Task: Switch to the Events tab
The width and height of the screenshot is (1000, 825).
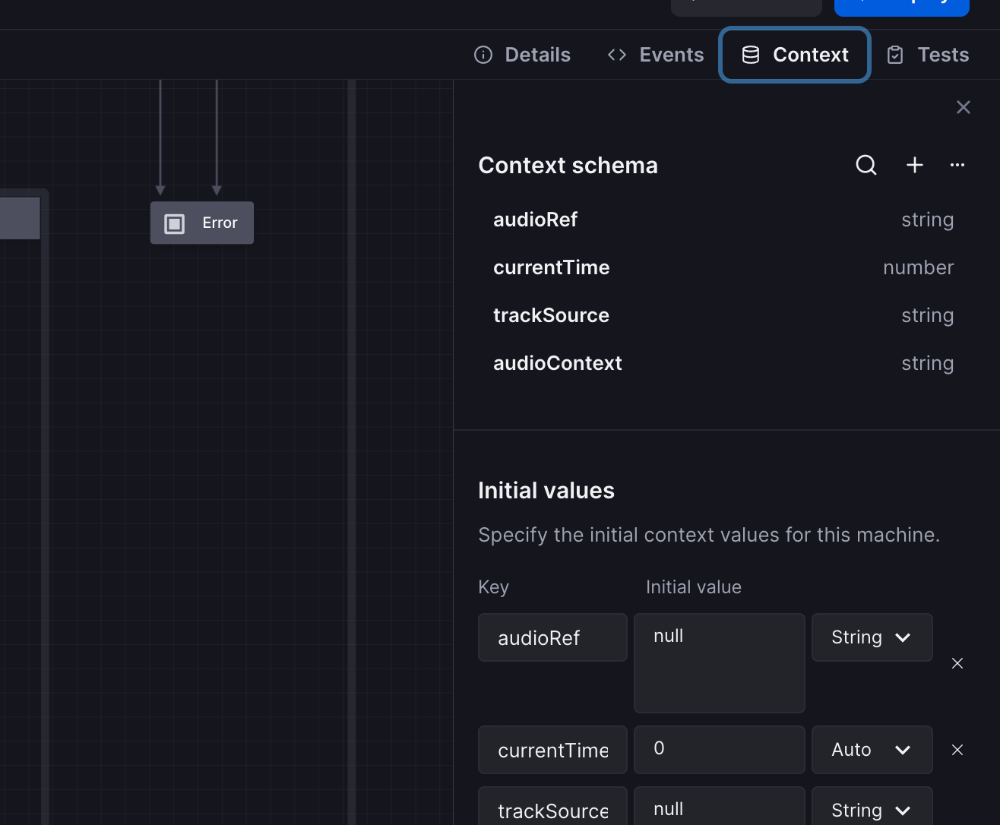Action: coord(656,55)
